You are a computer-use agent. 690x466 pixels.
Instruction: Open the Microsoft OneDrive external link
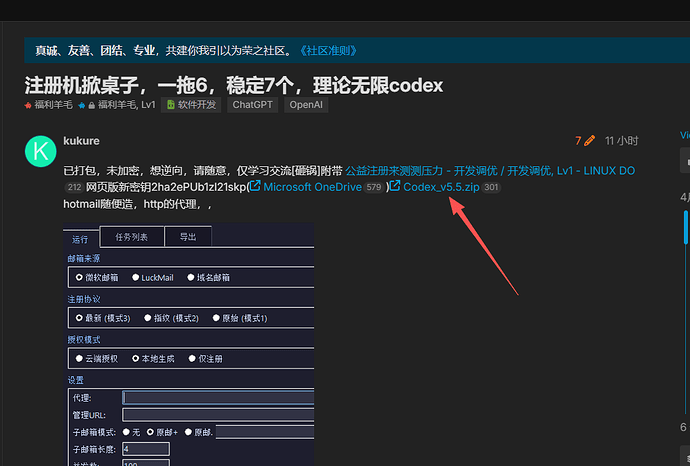coord(312,187)
